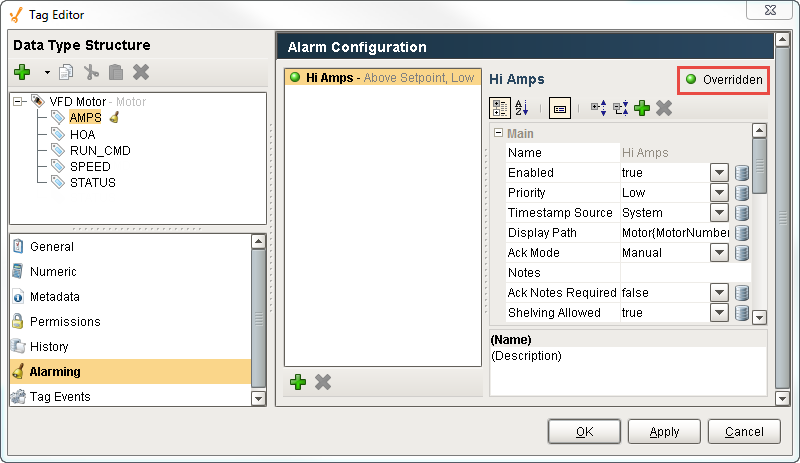Switch to the Permissions section
Screen dimensions: 800x463
pyautogui.click(x=64, y=322)
